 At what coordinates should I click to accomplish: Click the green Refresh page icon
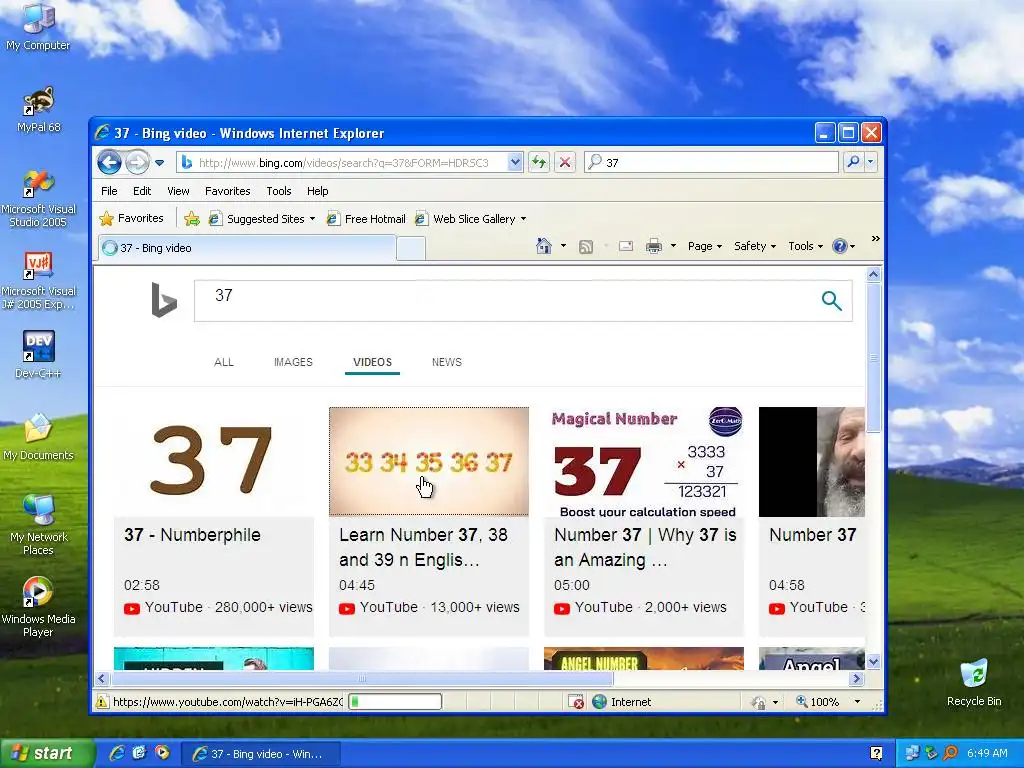point(539,163)
